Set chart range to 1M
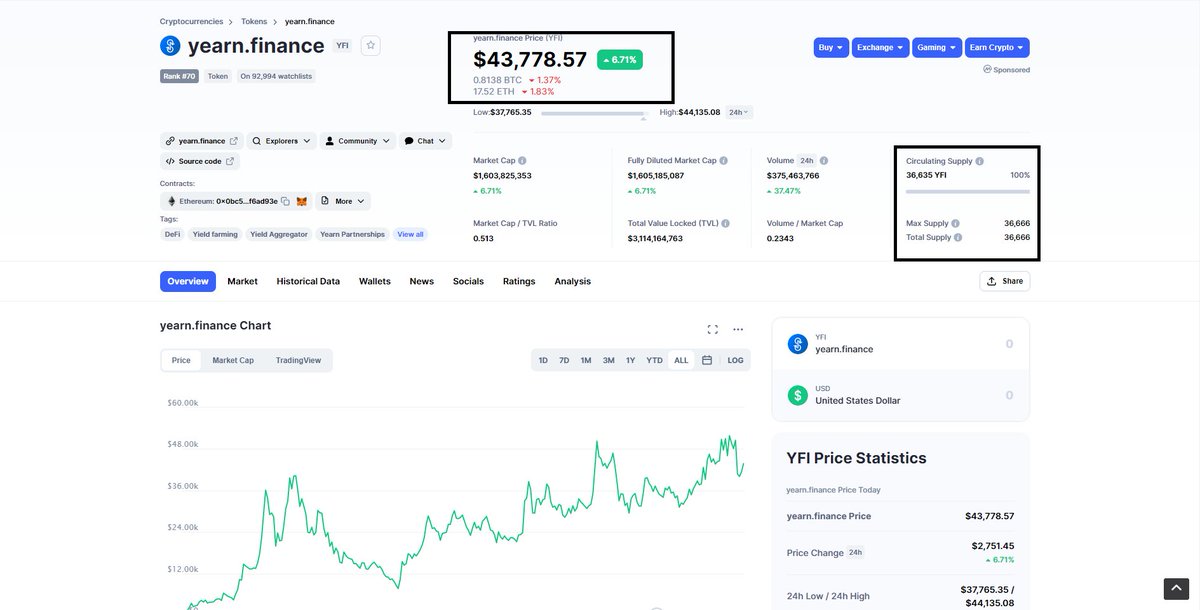Image resolution: width=1200 pixels, height=610 pixels. tap(586, 360)
